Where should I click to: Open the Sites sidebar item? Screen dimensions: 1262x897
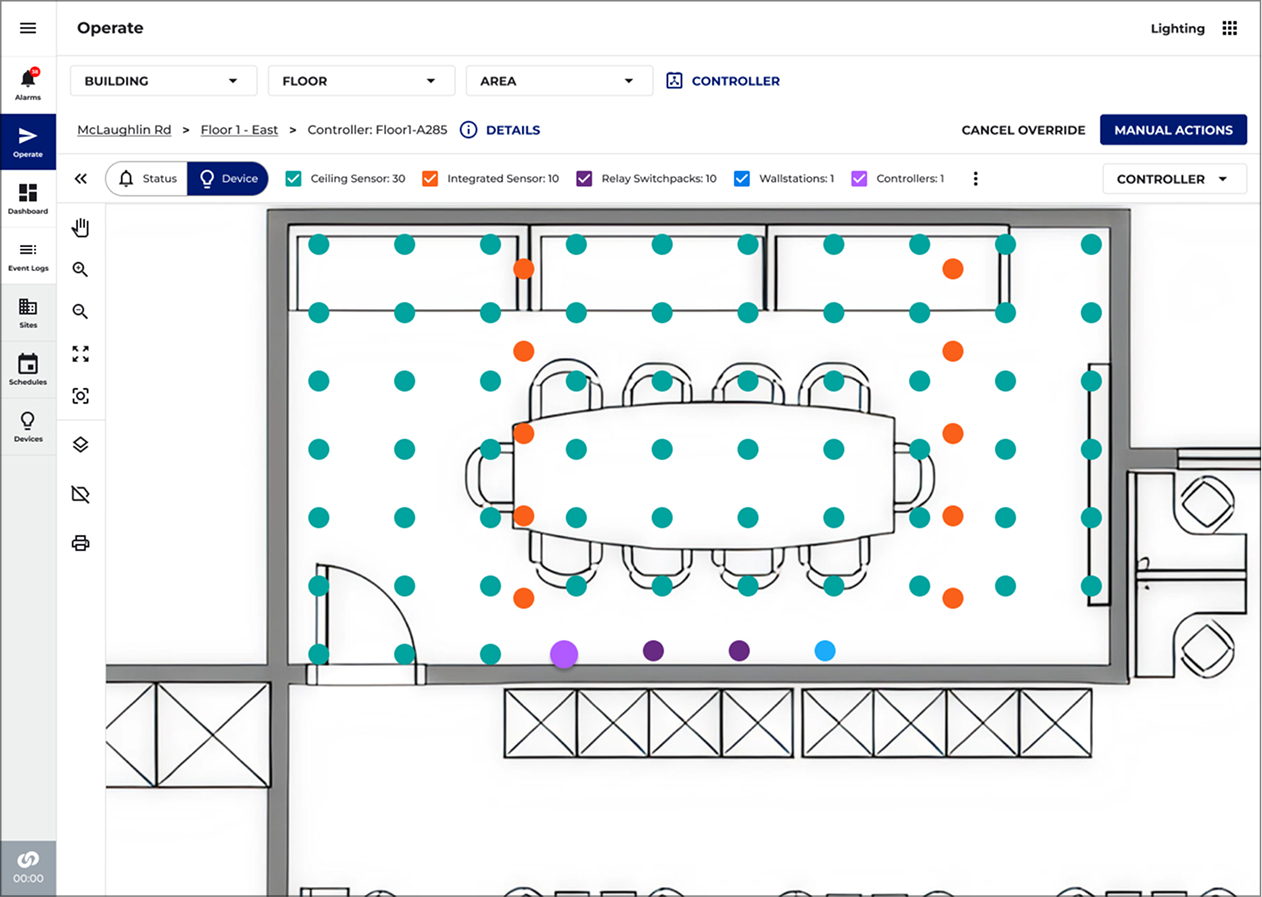click(28, 313)
